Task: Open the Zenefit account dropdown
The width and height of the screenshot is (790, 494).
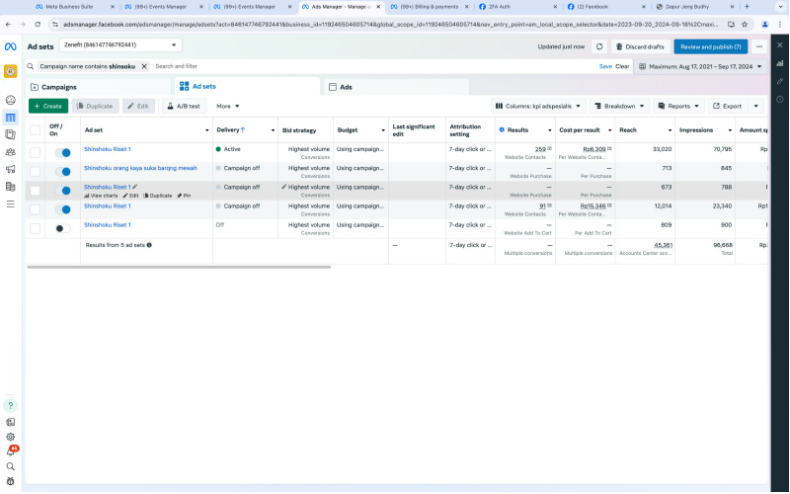Action: 119,45
